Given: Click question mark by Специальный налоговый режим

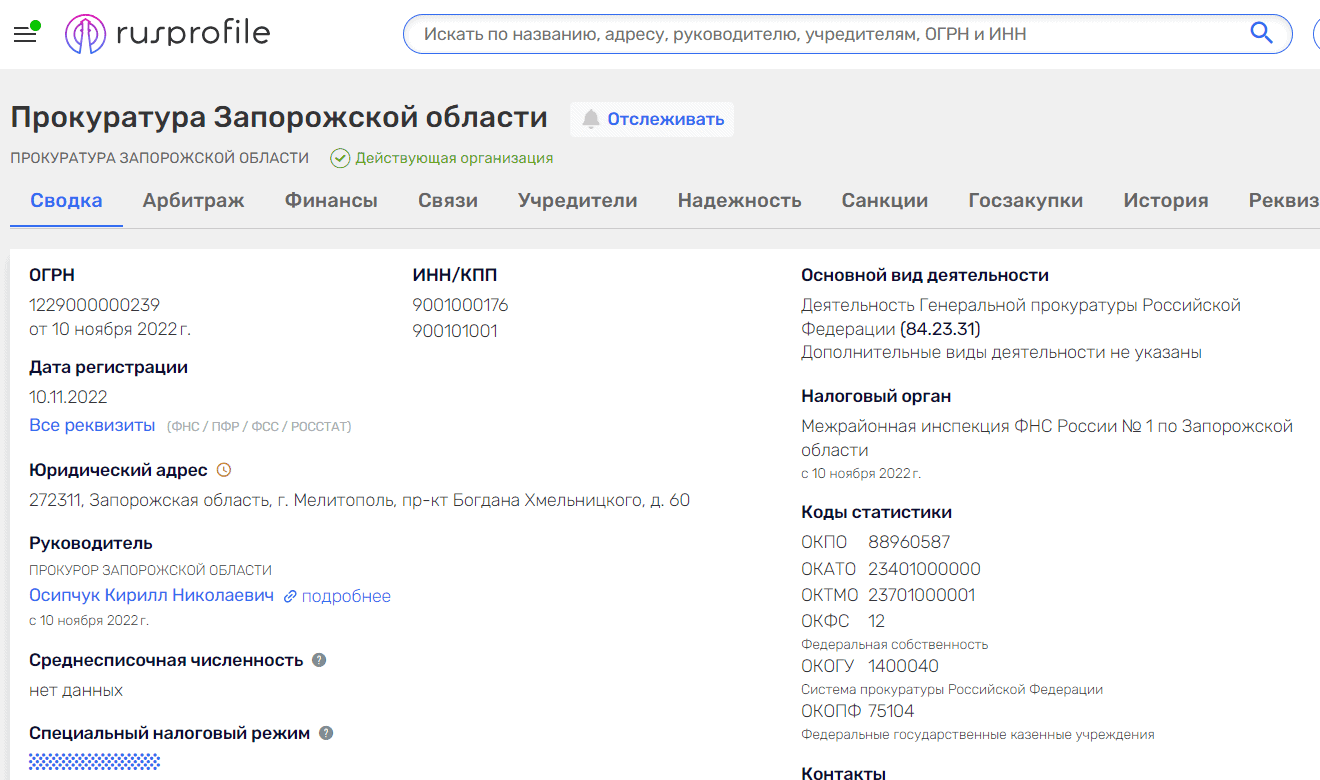Looking at the screenshot, I should (324, 732).
